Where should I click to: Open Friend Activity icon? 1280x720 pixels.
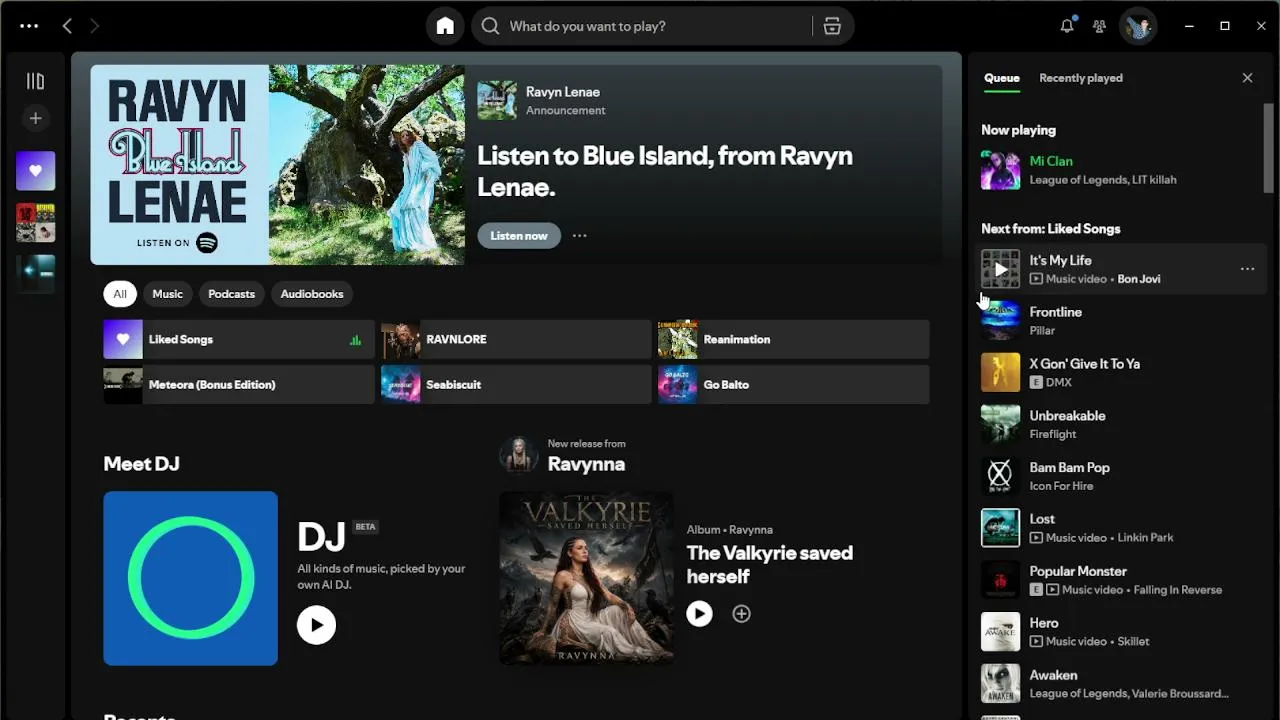click(x=1100, y=26)
